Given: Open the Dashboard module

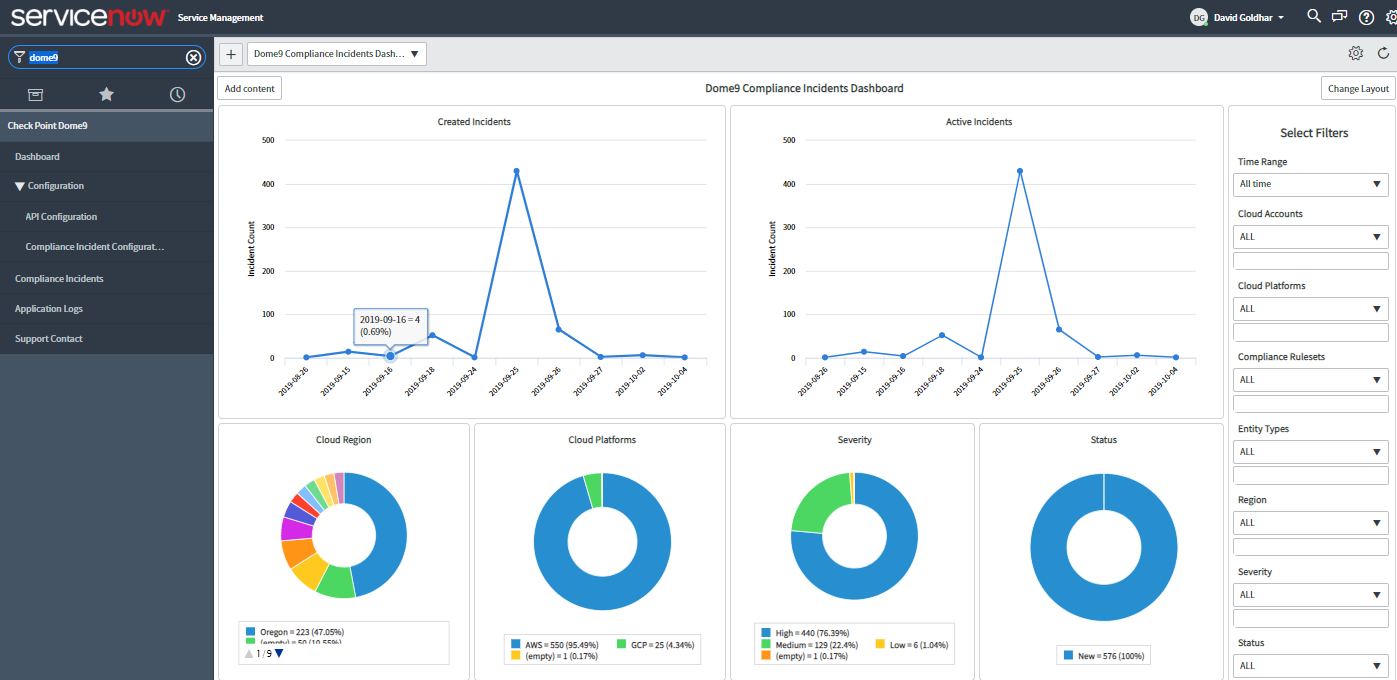Looking at the screenshot, I should pyautogui.click(x=107, y=157).
